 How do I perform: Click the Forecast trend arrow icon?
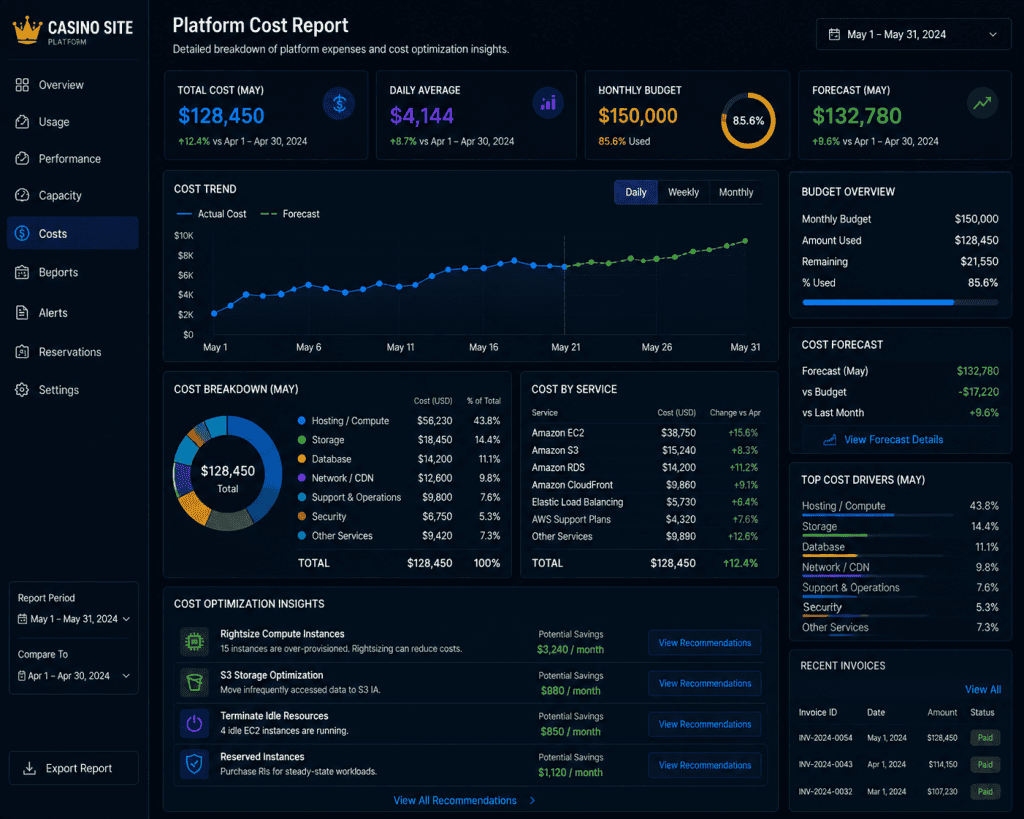tap(982, 103)
